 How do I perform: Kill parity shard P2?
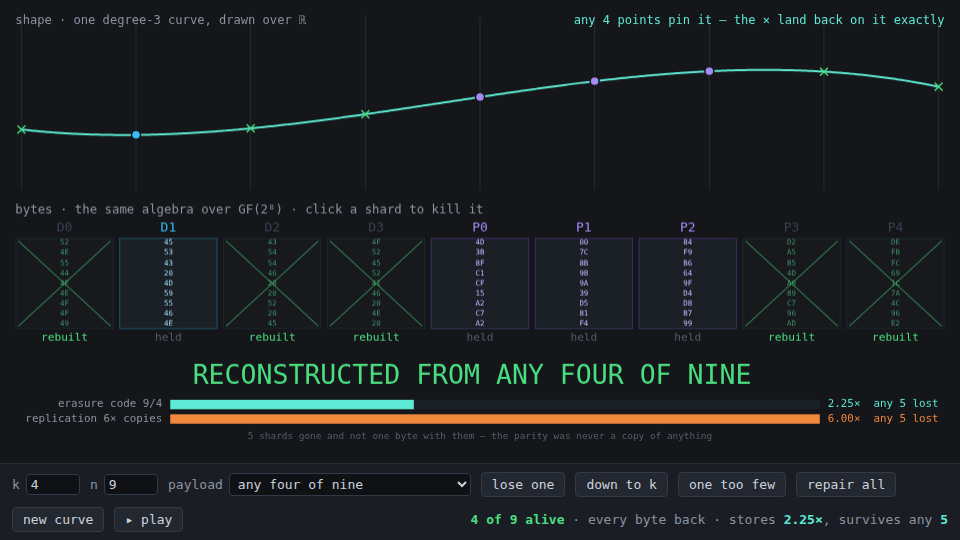pyautogui.click(x=688, y=283)
